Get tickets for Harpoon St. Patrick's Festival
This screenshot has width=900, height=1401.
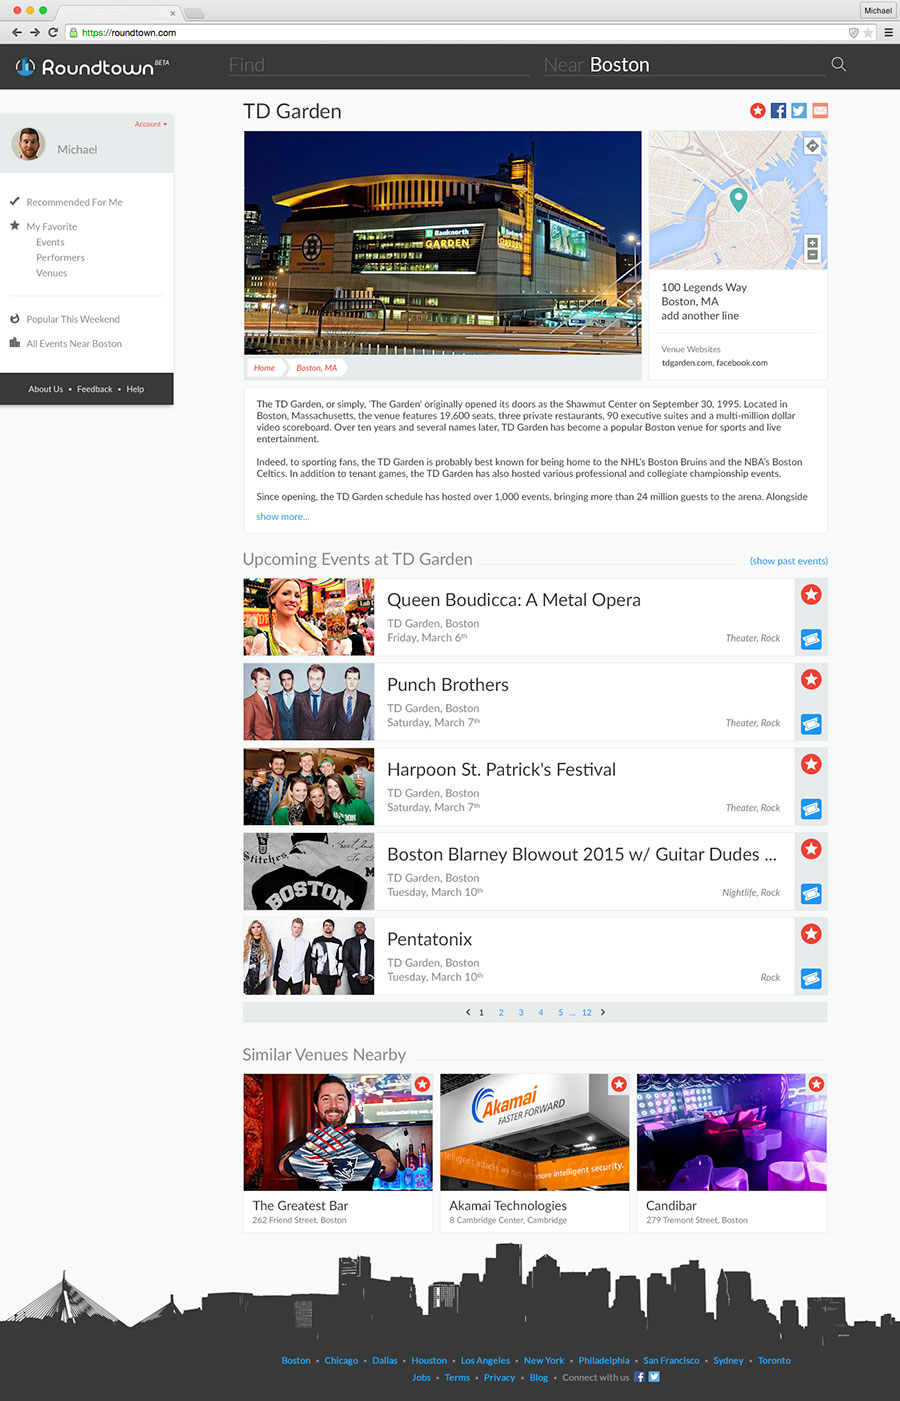[x=811, y=809]
